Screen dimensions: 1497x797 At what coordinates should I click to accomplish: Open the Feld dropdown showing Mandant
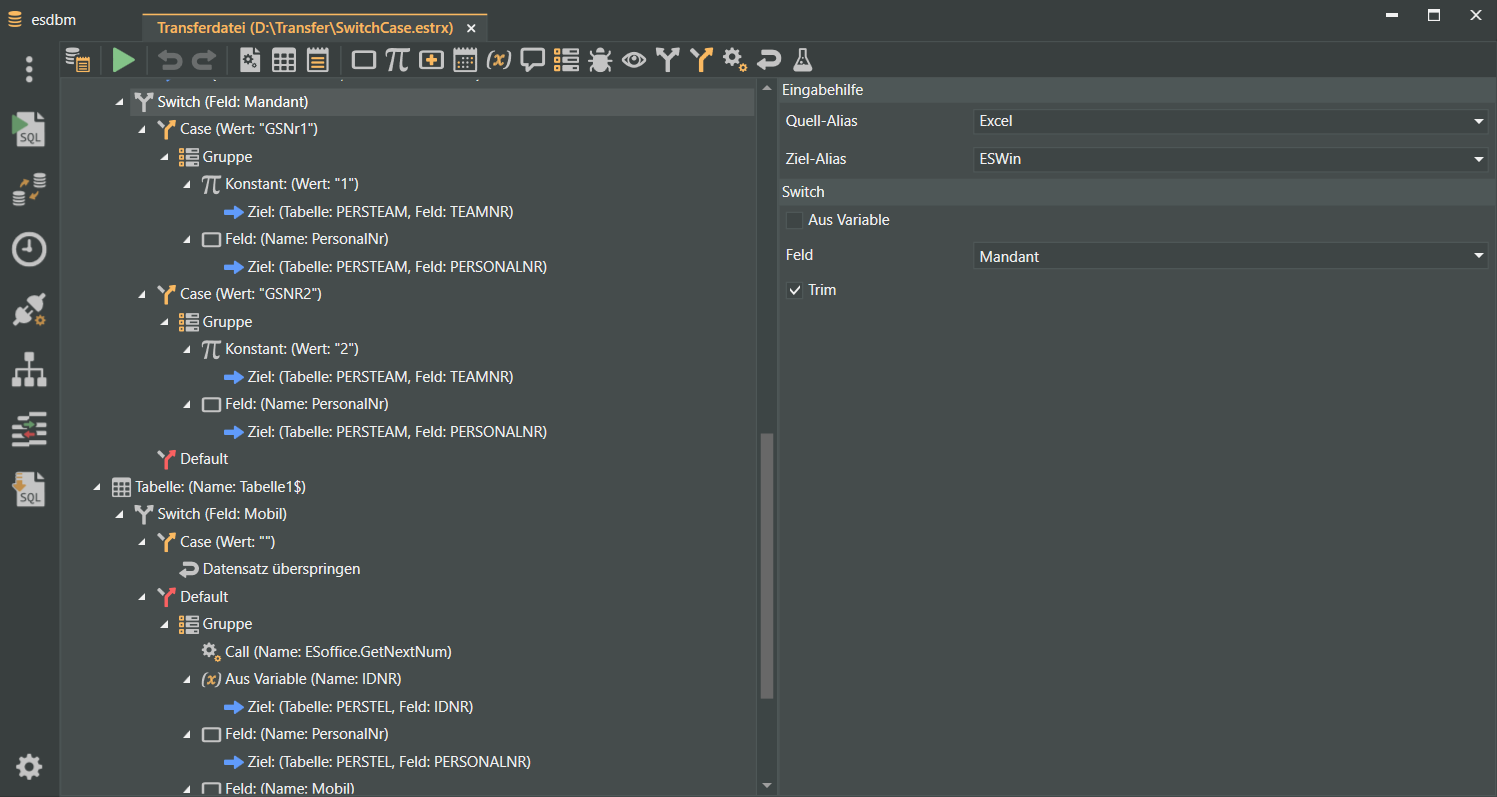[1231, 256]
